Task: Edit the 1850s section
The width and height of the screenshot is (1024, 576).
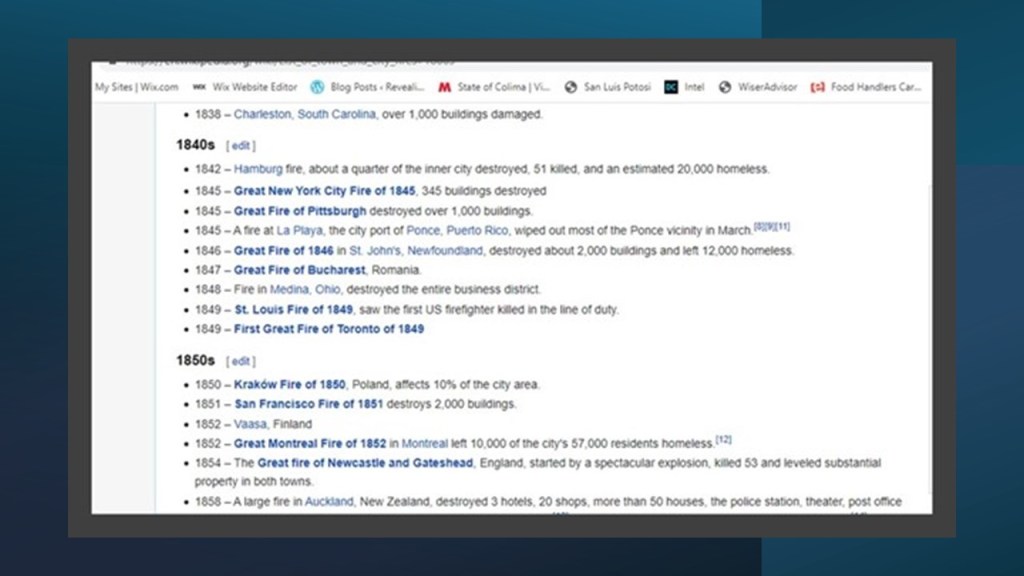Action: [x=241, y=361]
